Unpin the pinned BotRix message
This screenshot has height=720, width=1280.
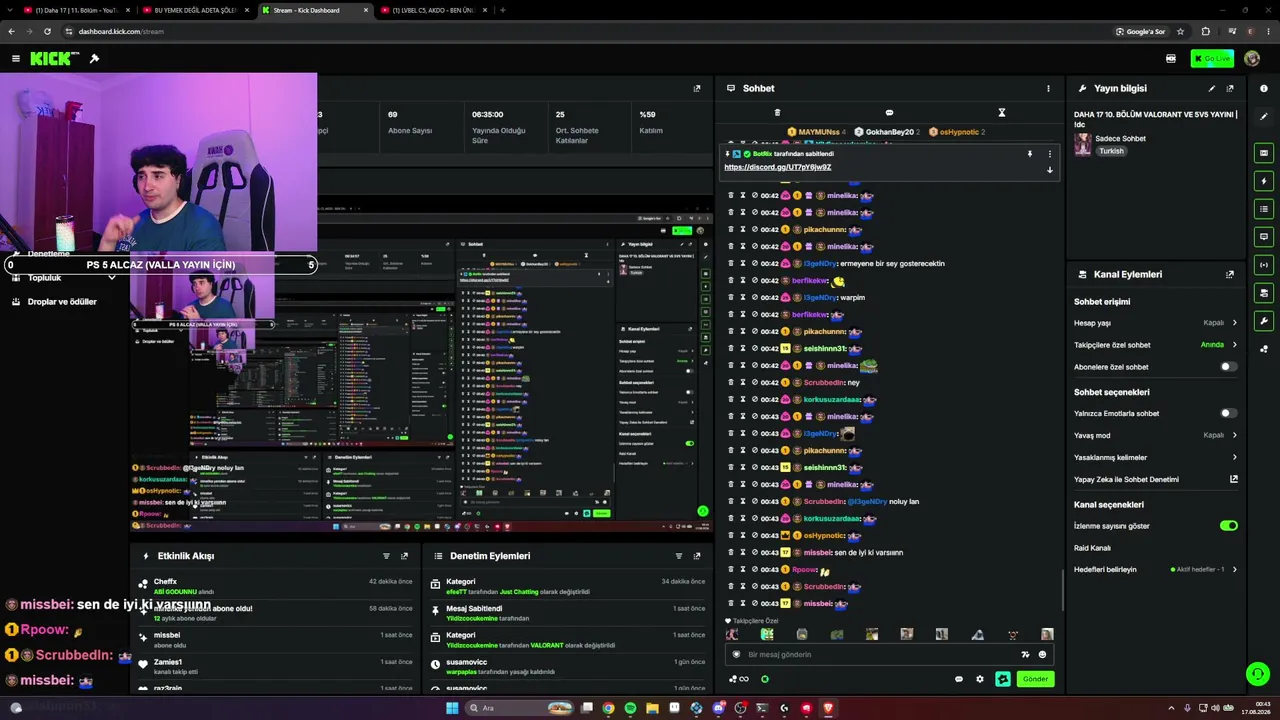(x=1029, y=154)
